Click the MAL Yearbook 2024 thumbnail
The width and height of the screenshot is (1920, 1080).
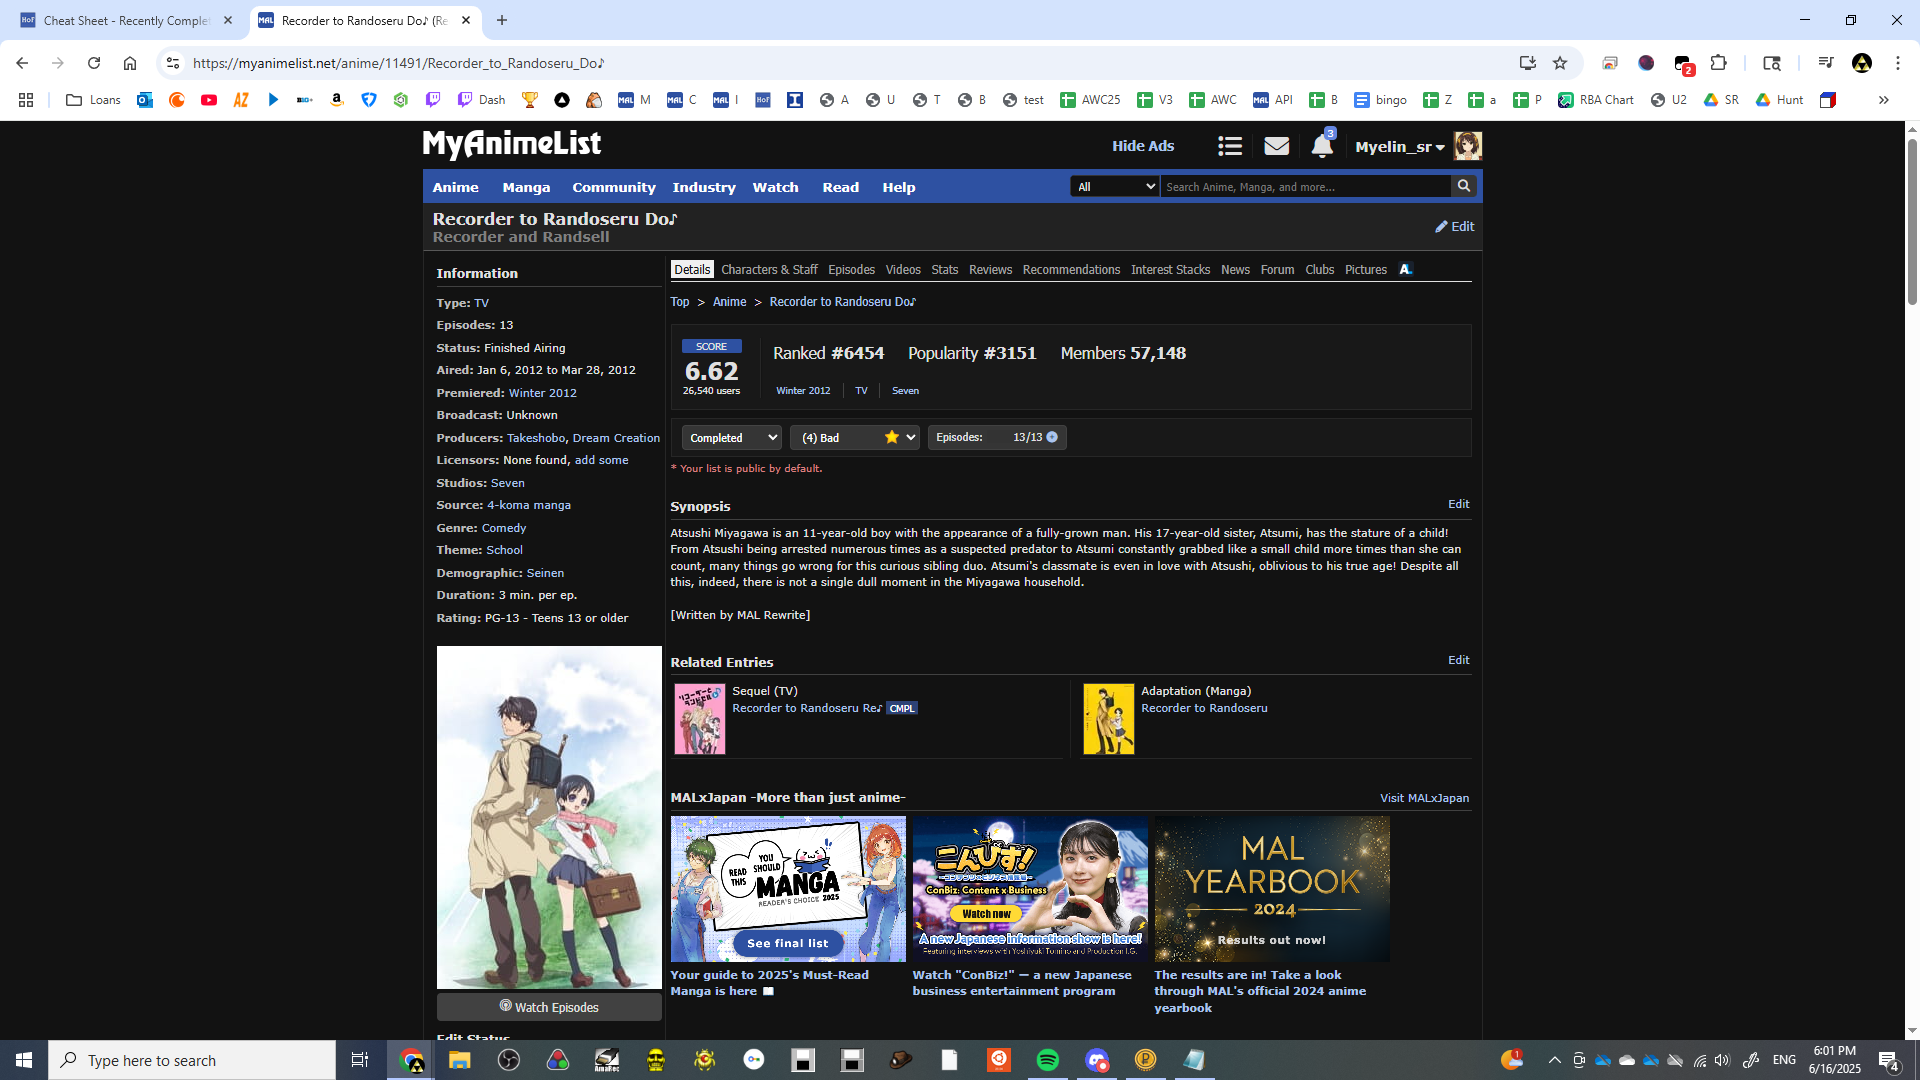point(1271,888)
